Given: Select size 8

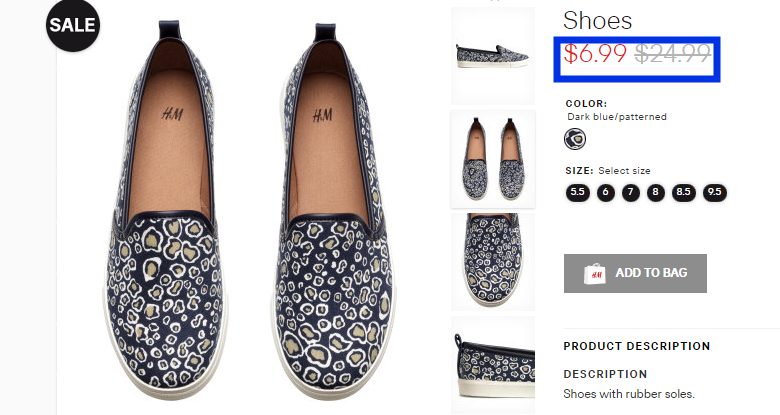Looking at the screenshot, I should coord(656,193).
